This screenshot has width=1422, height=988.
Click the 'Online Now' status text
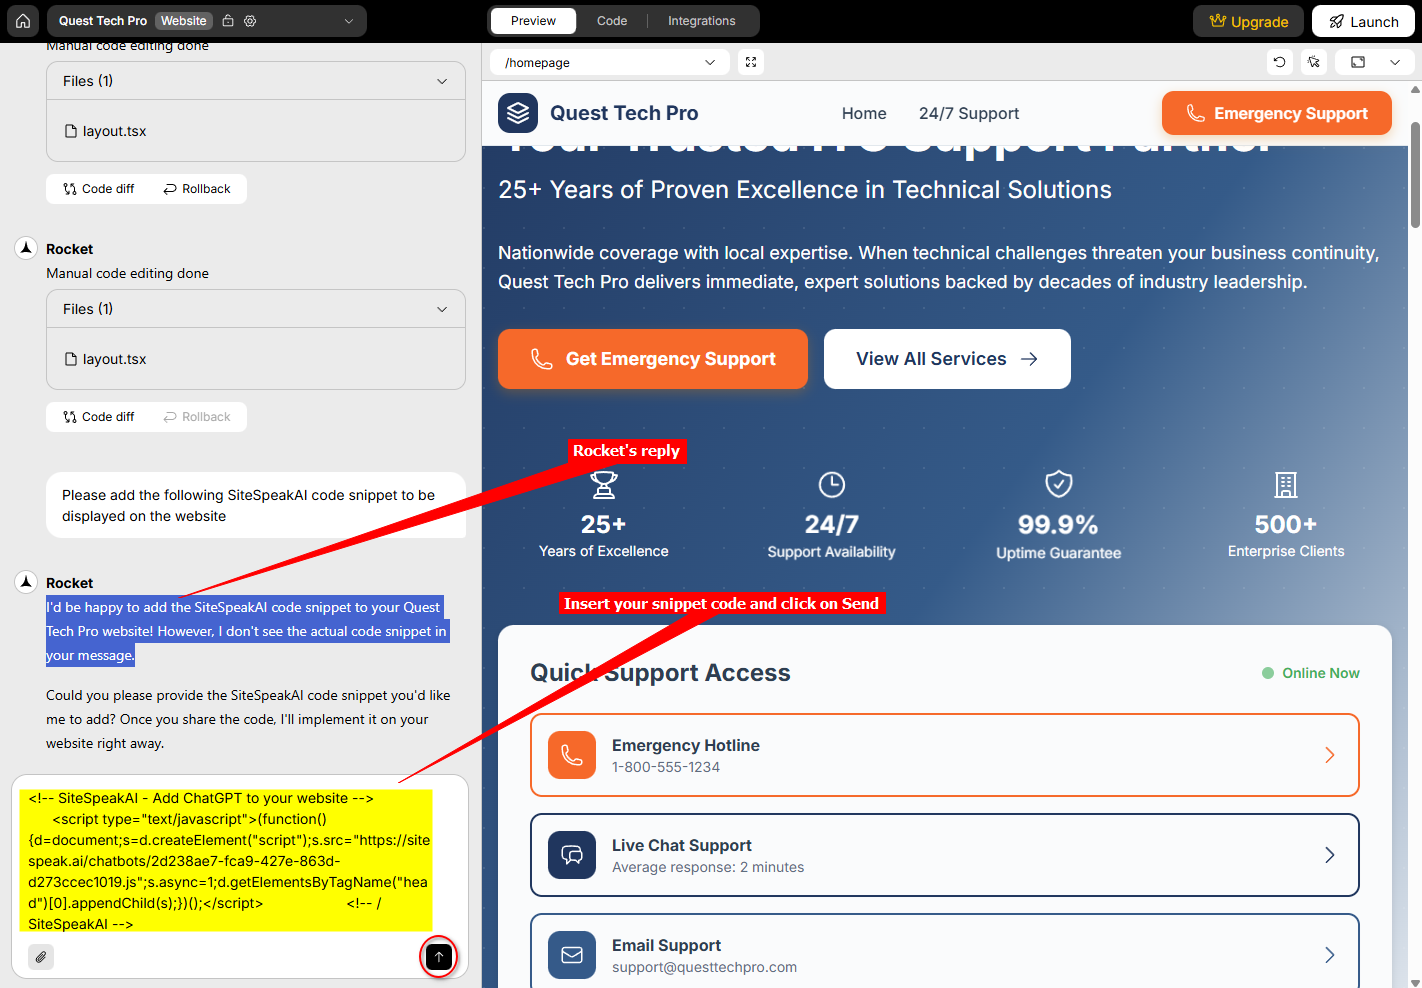tap(1321, 673)
